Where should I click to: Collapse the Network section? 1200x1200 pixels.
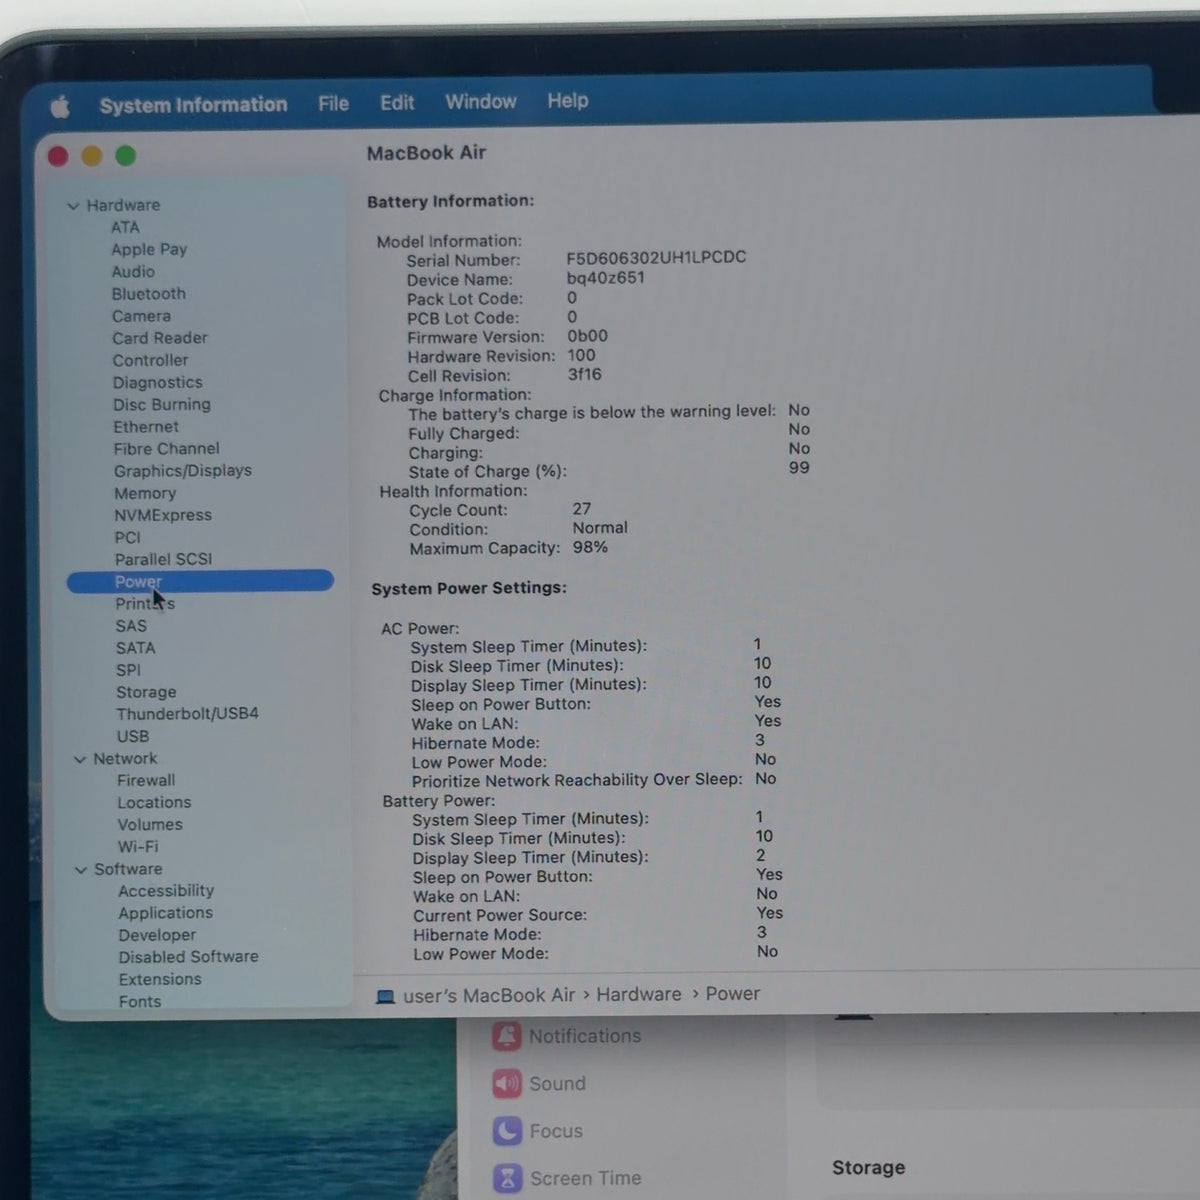80,760
